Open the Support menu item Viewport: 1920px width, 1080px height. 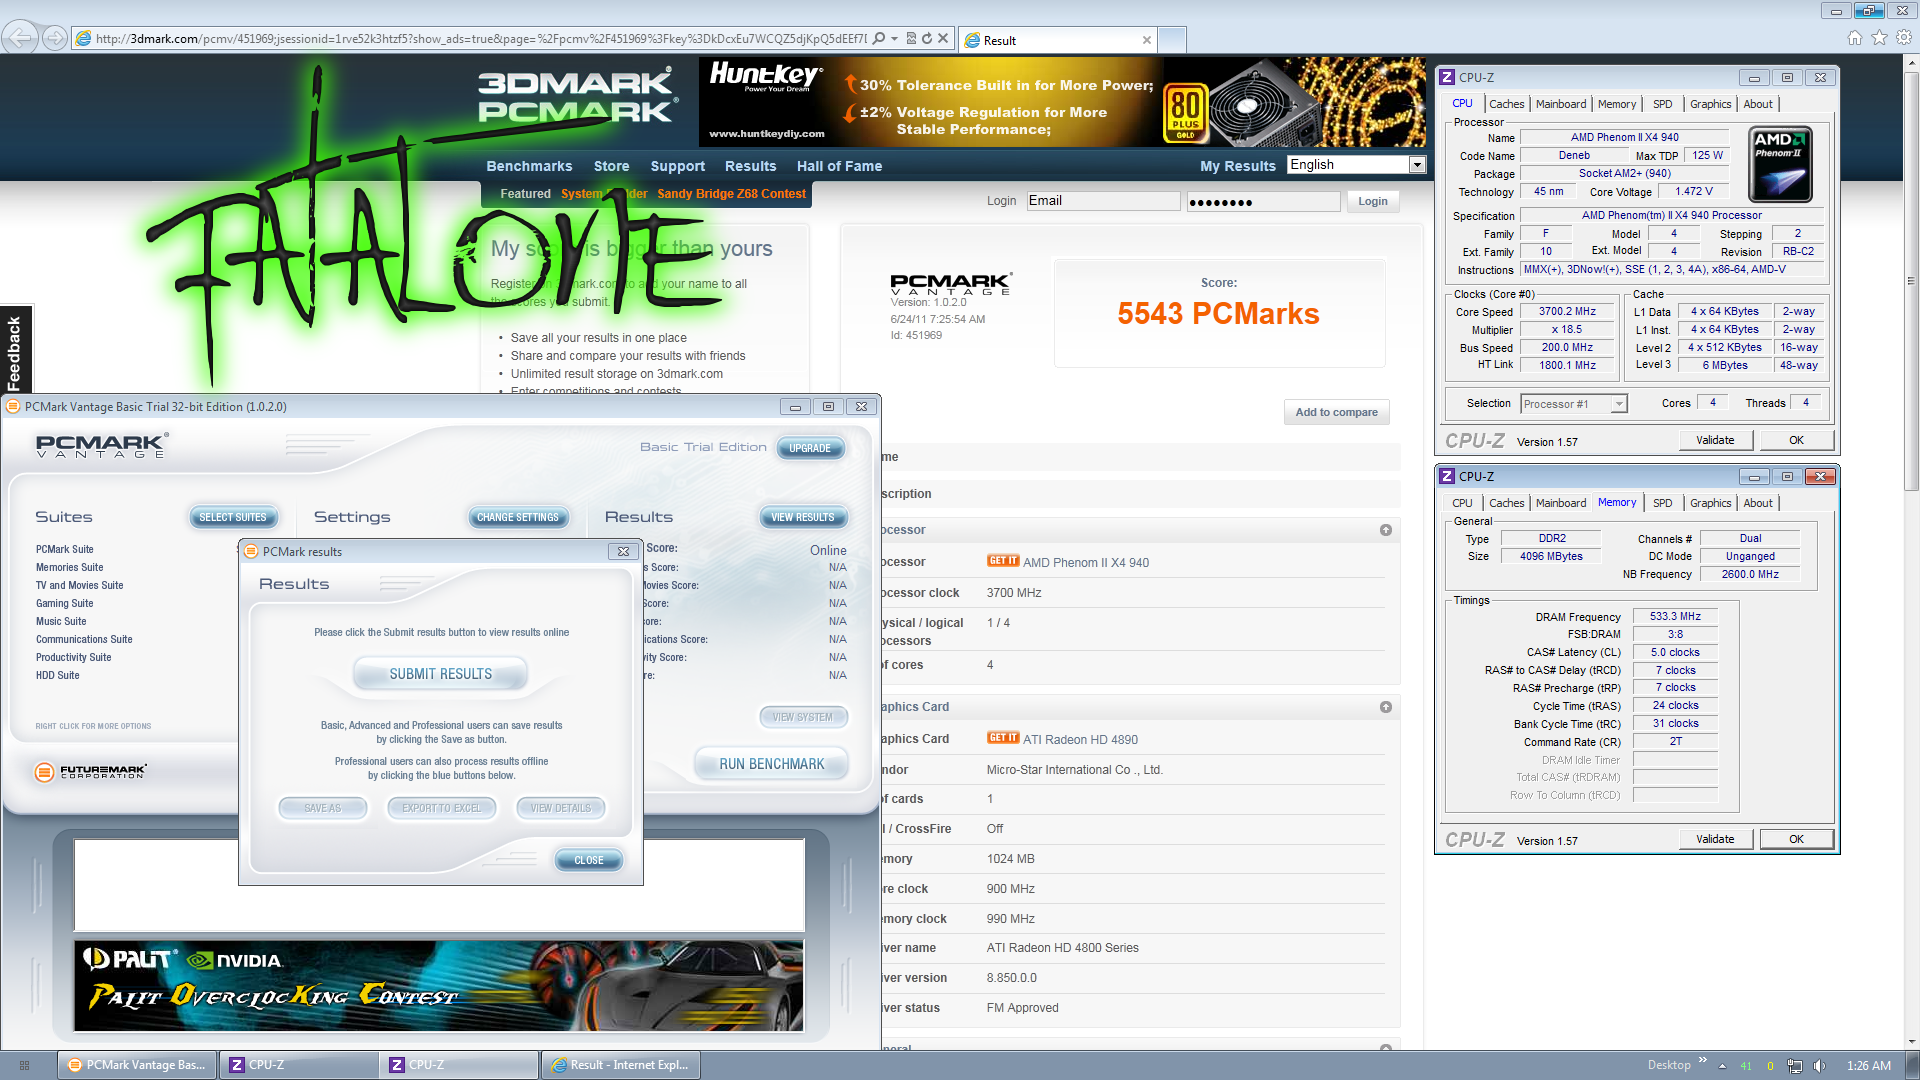[677, 166]
